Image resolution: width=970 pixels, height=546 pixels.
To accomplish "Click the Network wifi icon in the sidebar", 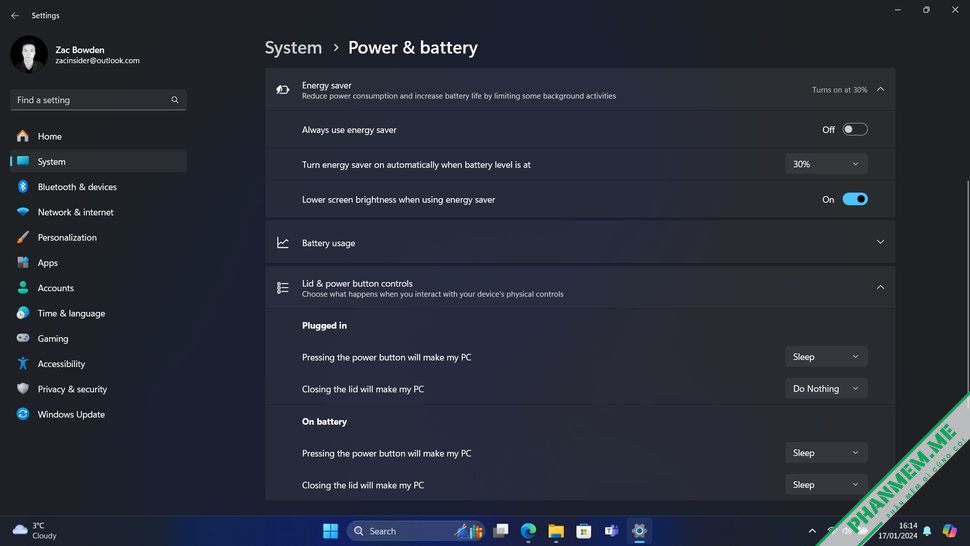I will pyautogui.click(x=23, y=211).
